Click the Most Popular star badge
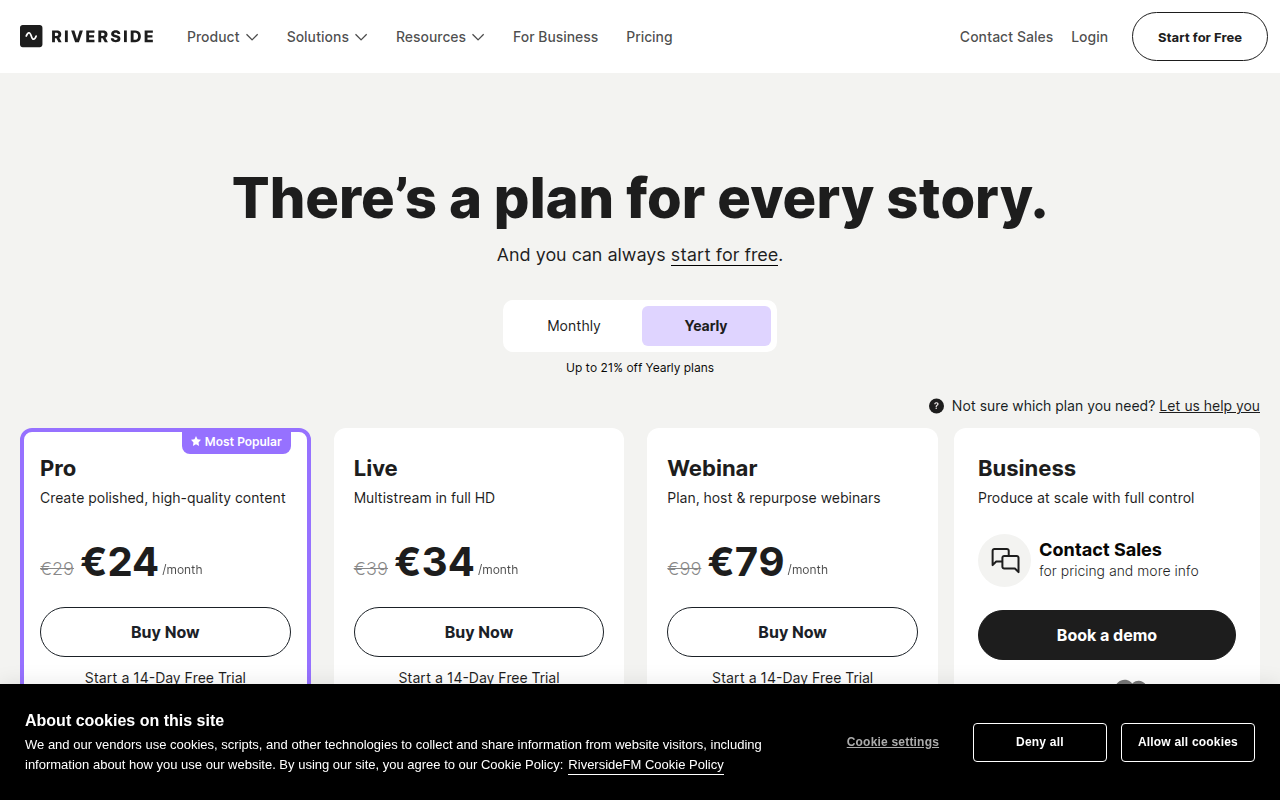The image size is (1280, 800). point(236,442)
